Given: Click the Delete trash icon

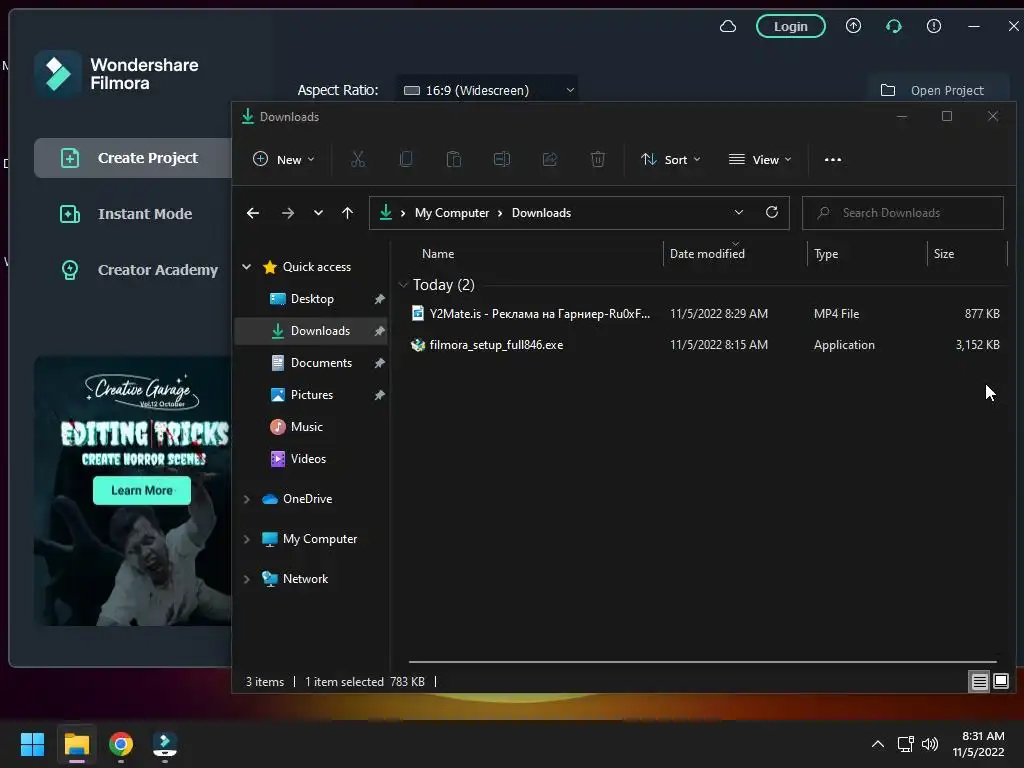Looking at the screenshot, I should [x=598, y=159].
